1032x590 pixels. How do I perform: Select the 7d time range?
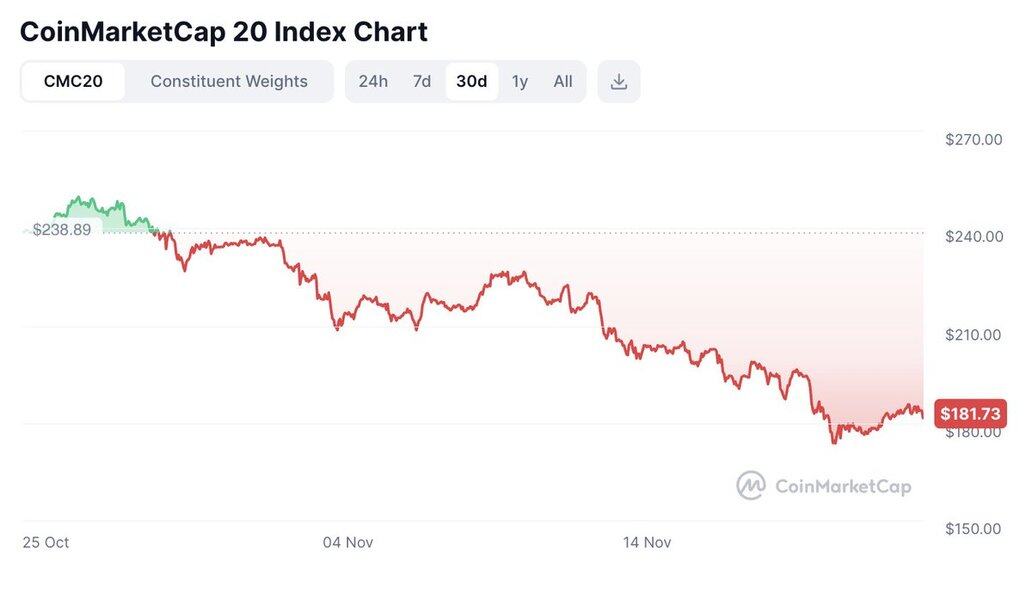(x=422, y=81)
